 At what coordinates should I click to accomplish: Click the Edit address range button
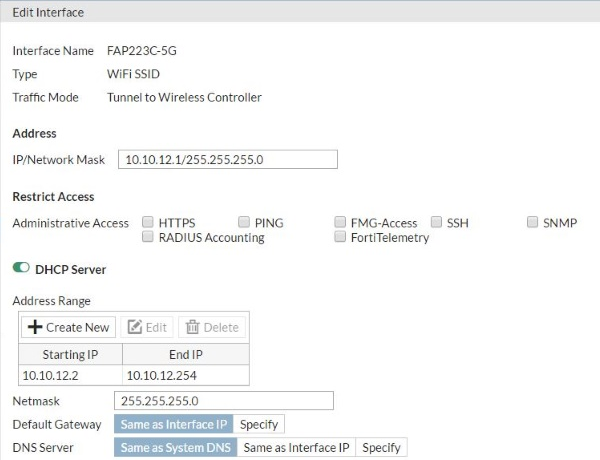point(147,327)
